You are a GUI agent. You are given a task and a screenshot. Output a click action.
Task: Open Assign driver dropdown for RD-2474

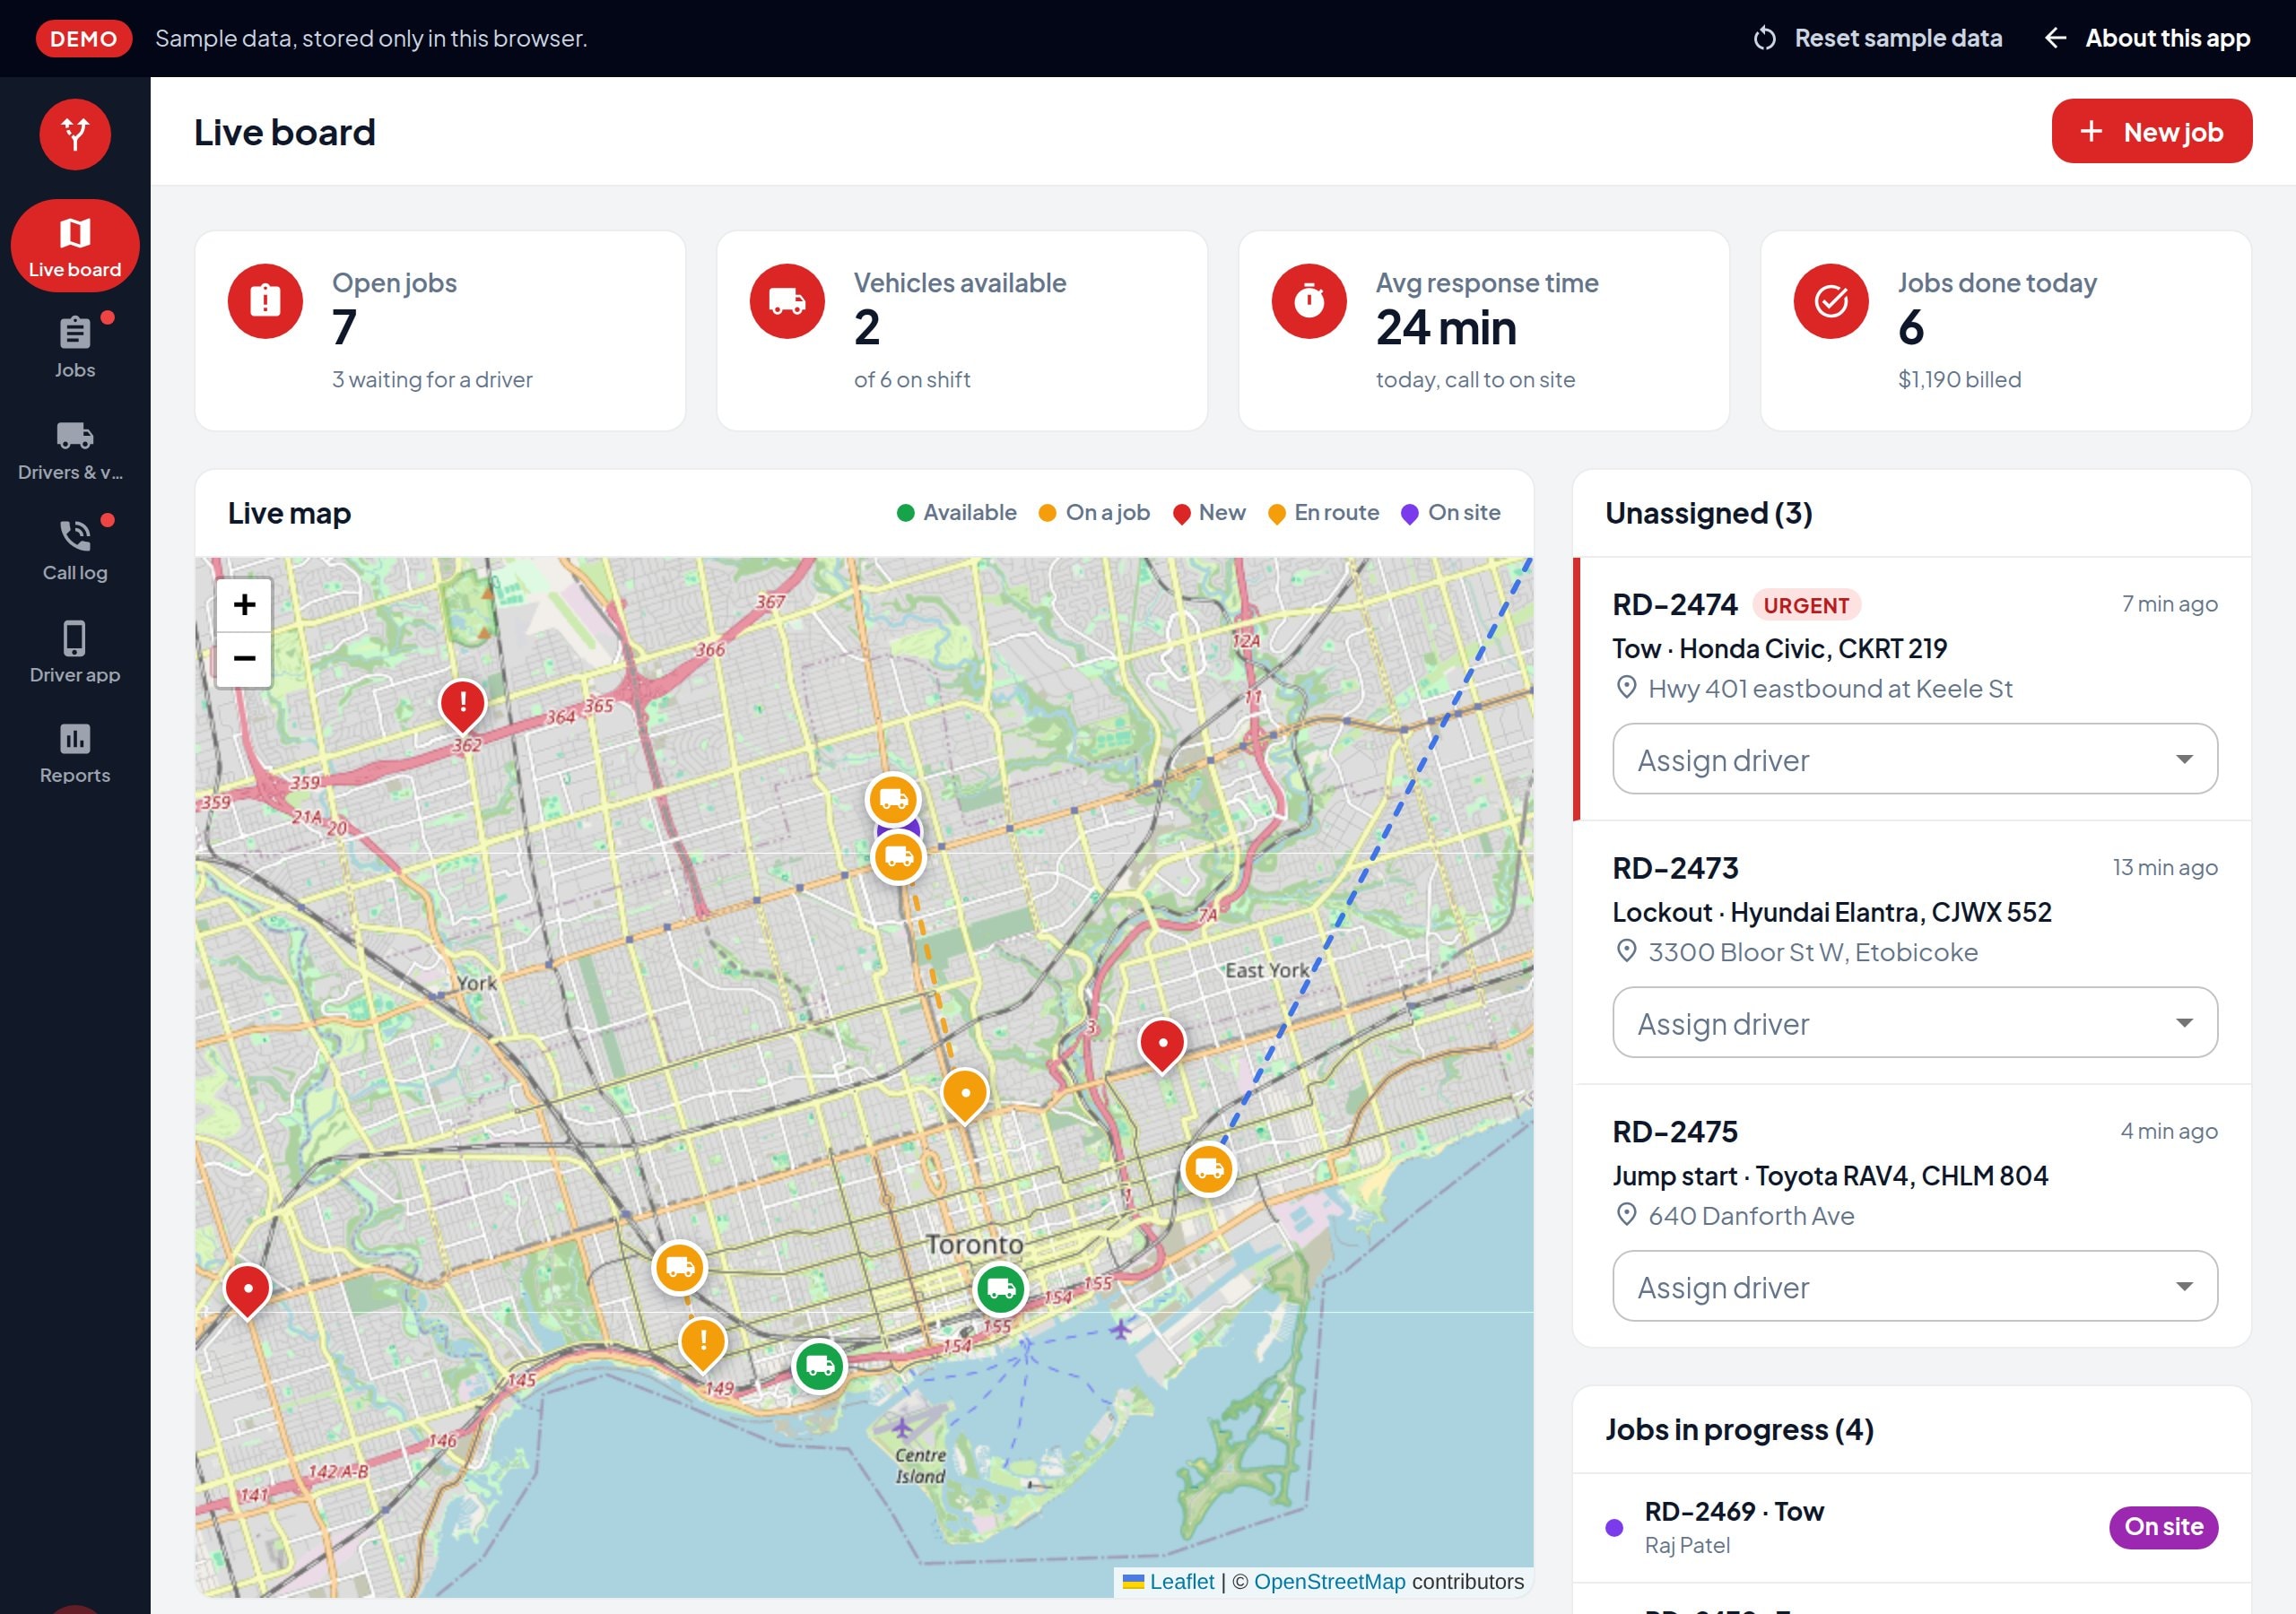[x=1914, y=759]
